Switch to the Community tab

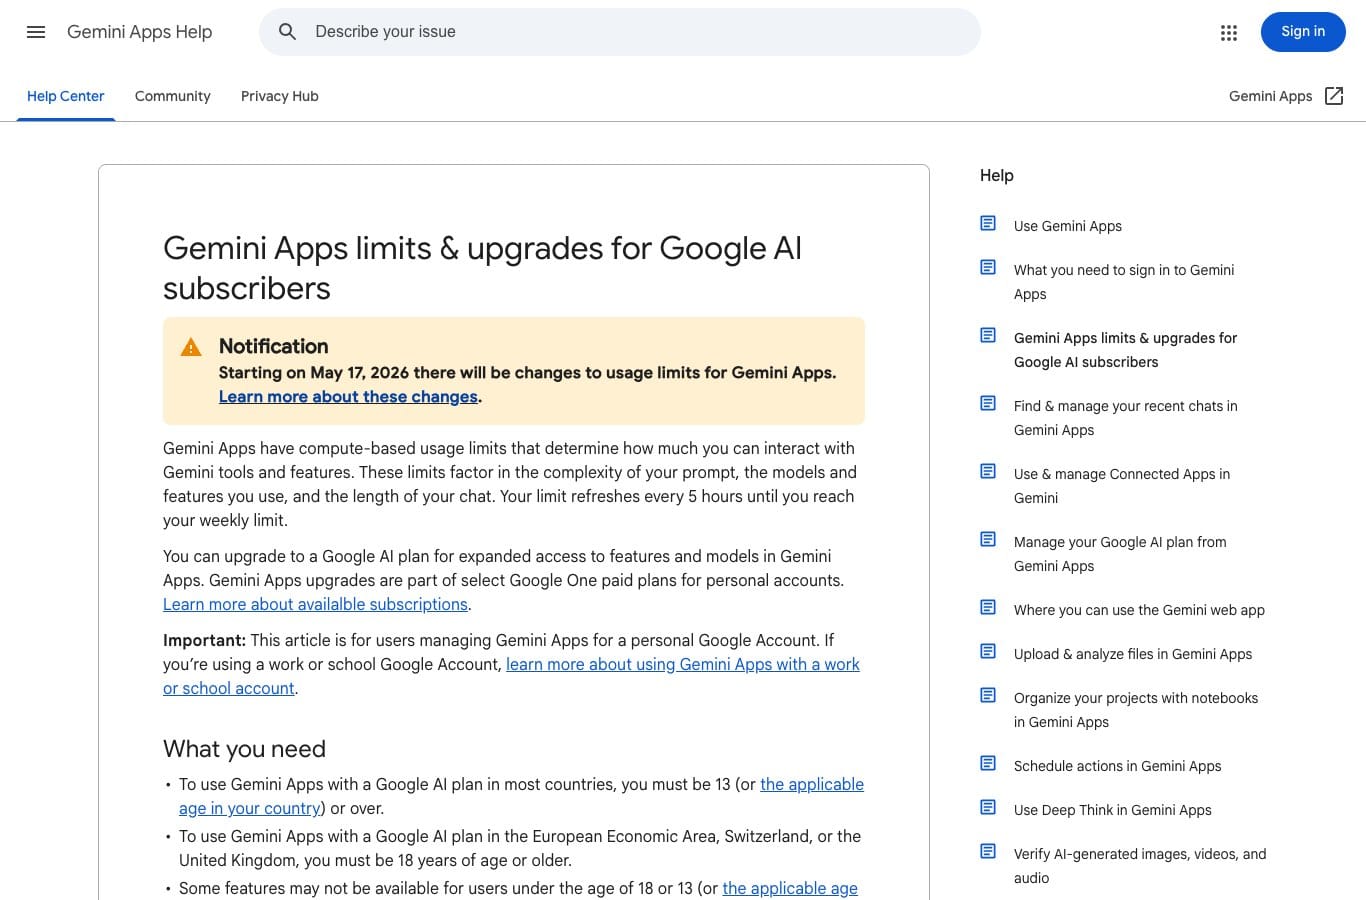coord(173,96)
